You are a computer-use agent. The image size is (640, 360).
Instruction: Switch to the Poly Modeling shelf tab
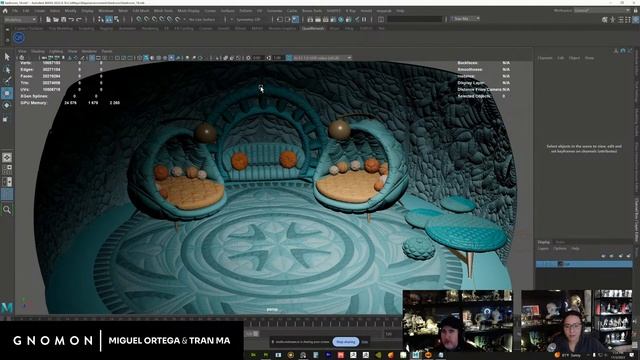[x=60, y=29]
